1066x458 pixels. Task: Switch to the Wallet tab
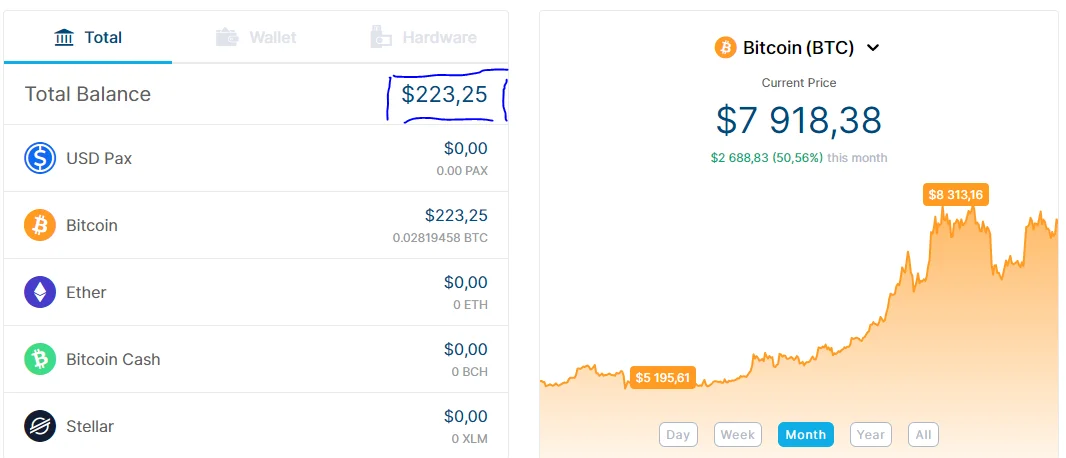pyautogui.click(x=256, y=37)
